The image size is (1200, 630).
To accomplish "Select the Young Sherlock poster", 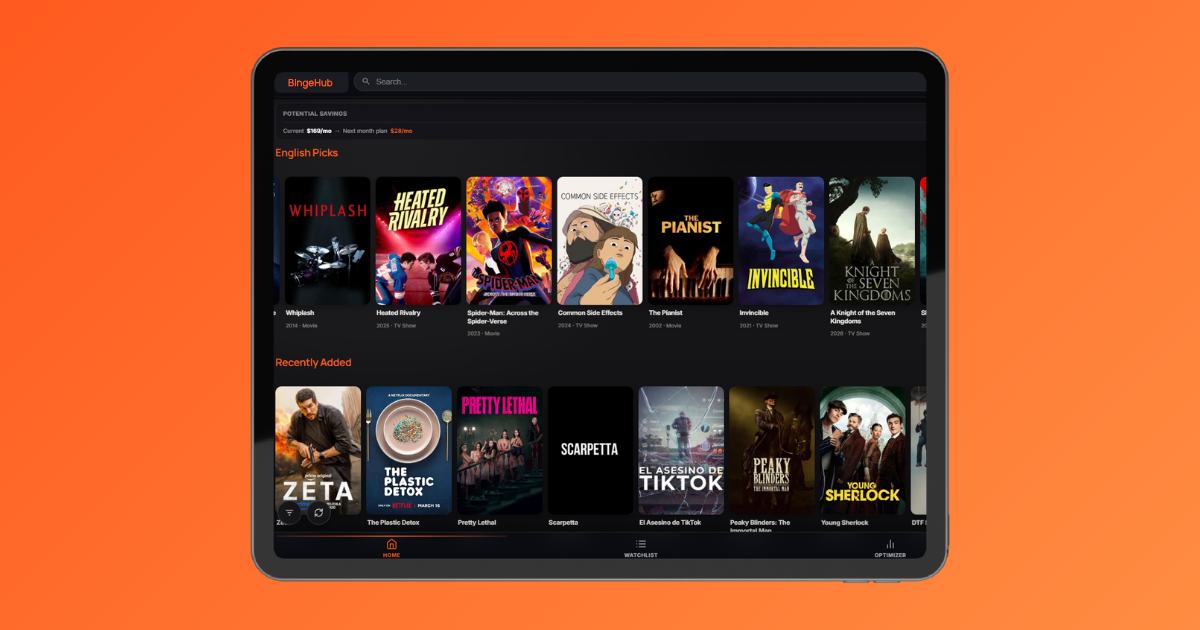I will [x=863, y=451].
